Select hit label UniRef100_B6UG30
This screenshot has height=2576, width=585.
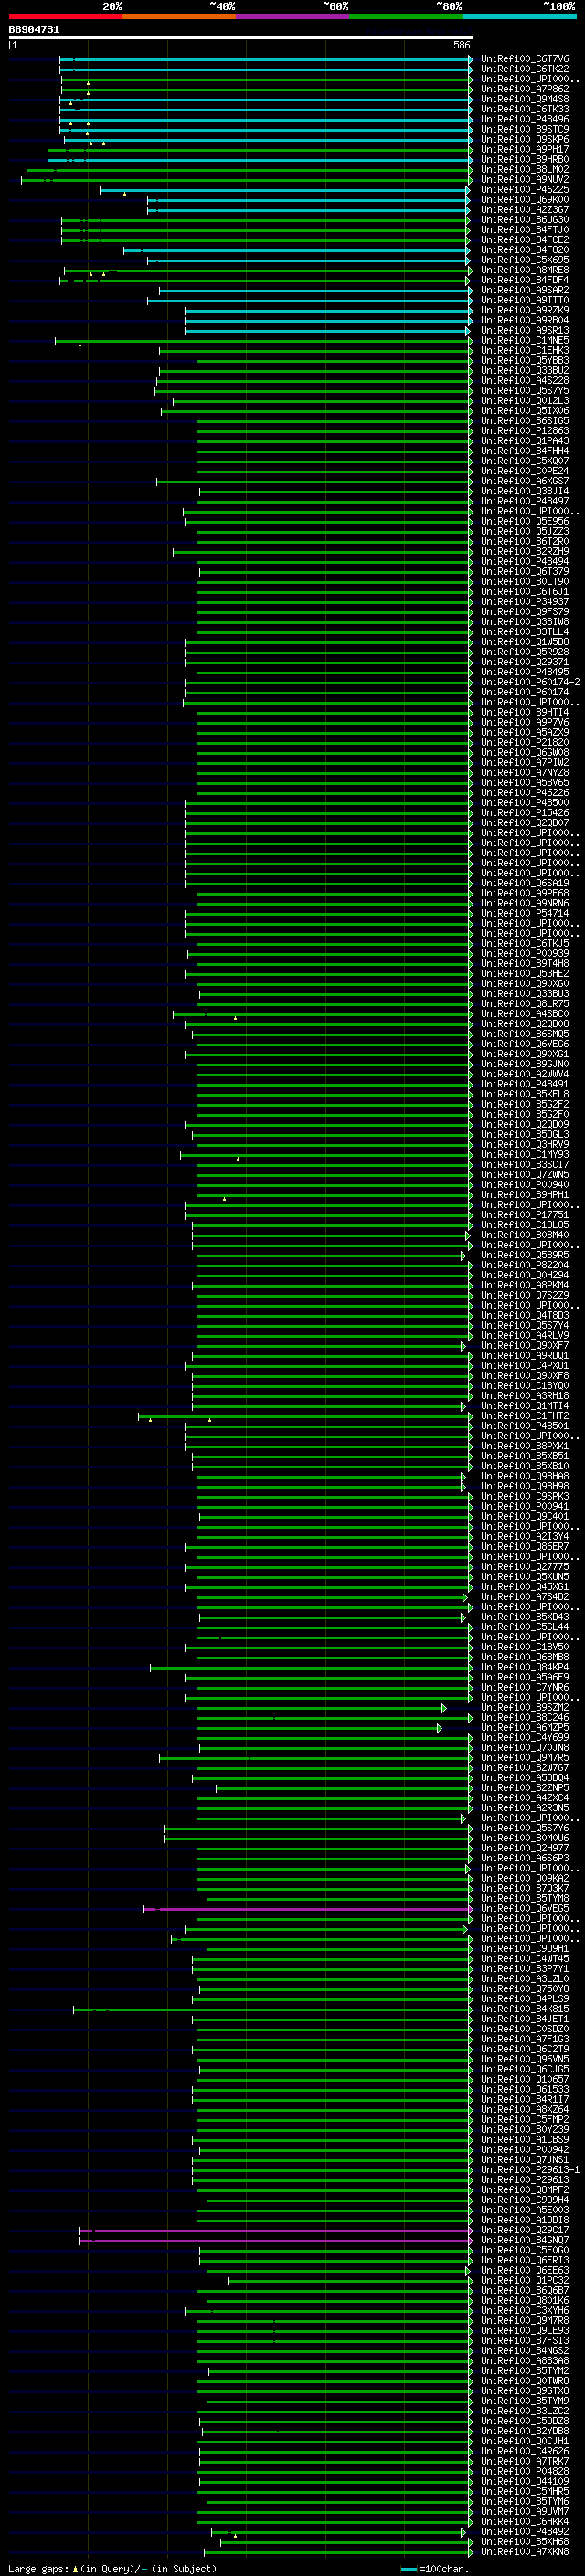pos(524,219)
